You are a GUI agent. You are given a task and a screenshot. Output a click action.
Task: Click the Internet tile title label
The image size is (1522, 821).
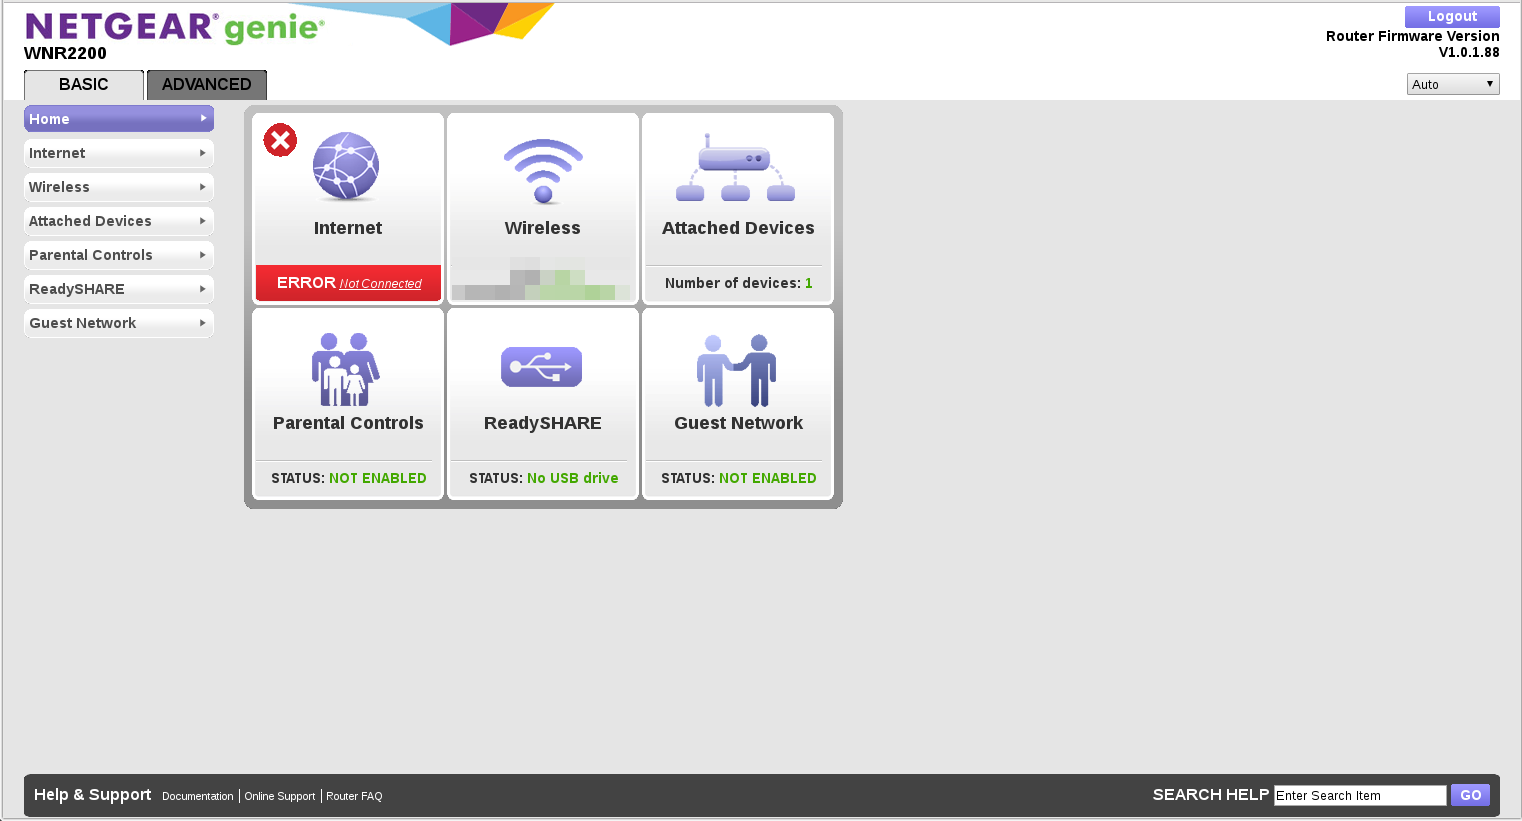[348, 228]
